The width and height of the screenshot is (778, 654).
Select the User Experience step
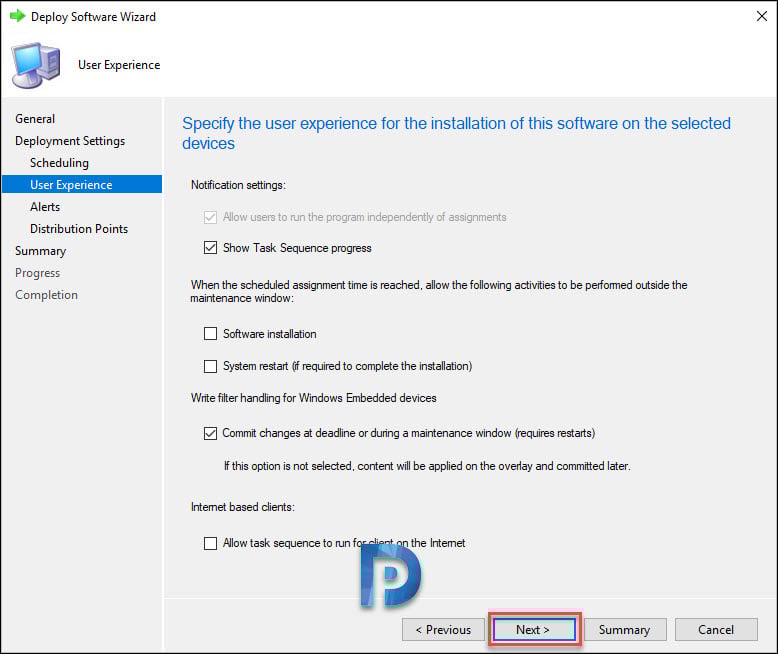[82, 184]
